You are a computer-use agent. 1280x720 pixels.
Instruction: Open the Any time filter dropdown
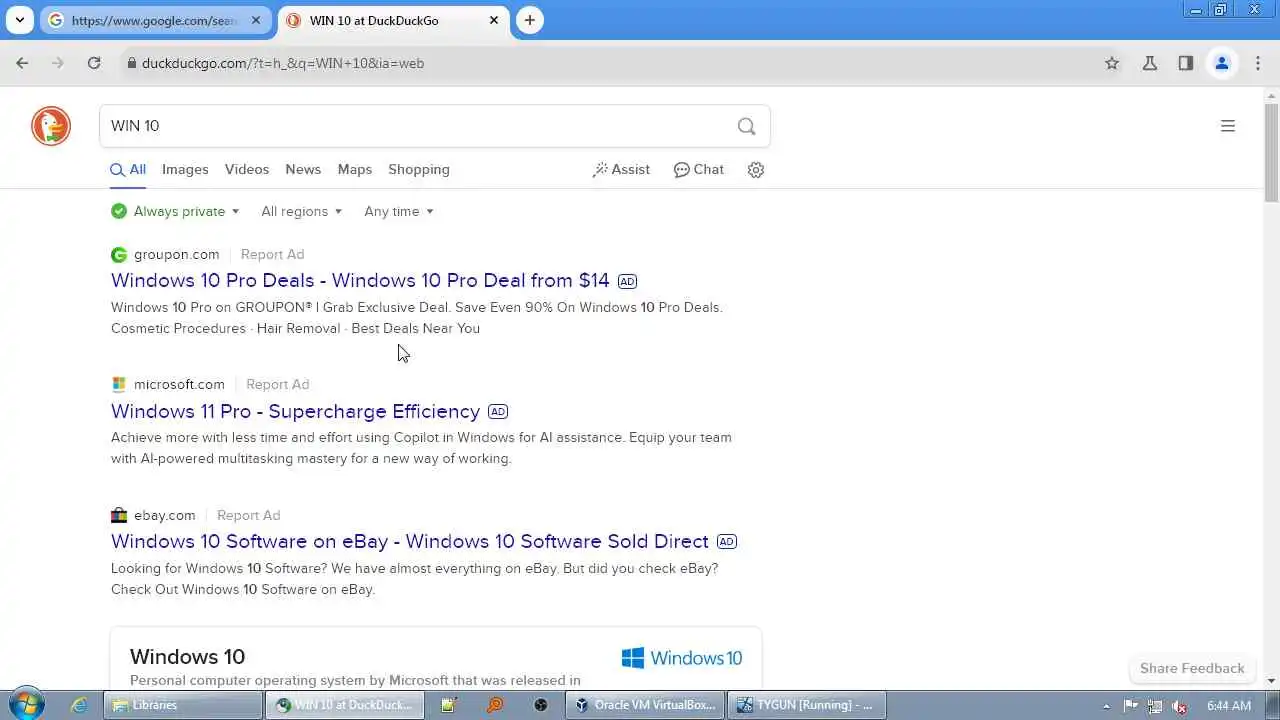[x=399, y=211]
